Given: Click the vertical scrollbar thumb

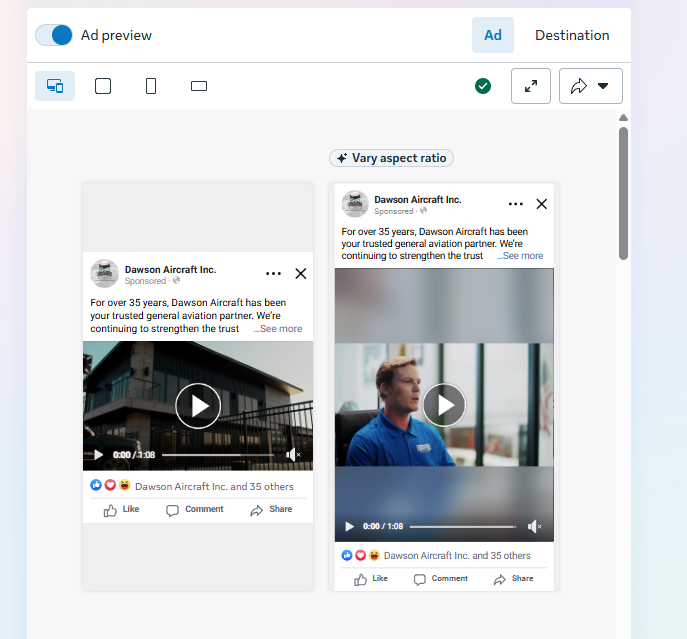Looking at the screenshot, I should coord(623,193).
